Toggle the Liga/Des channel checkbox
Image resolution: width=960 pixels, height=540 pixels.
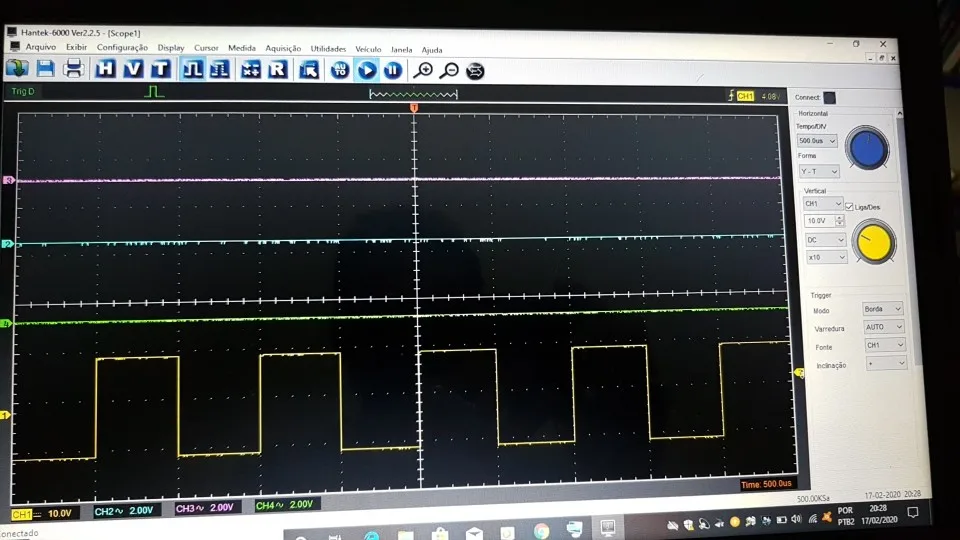tap(849, 206)
